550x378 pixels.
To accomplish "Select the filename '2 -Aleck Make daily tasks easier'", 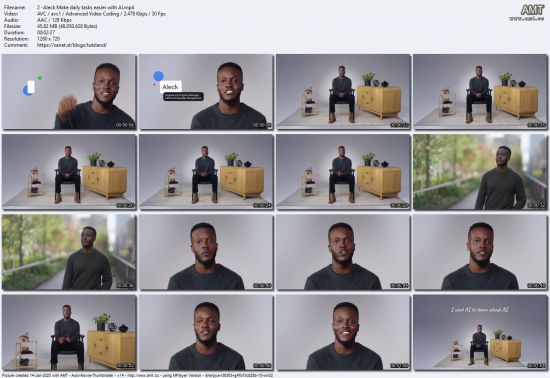I will [86, 7].
